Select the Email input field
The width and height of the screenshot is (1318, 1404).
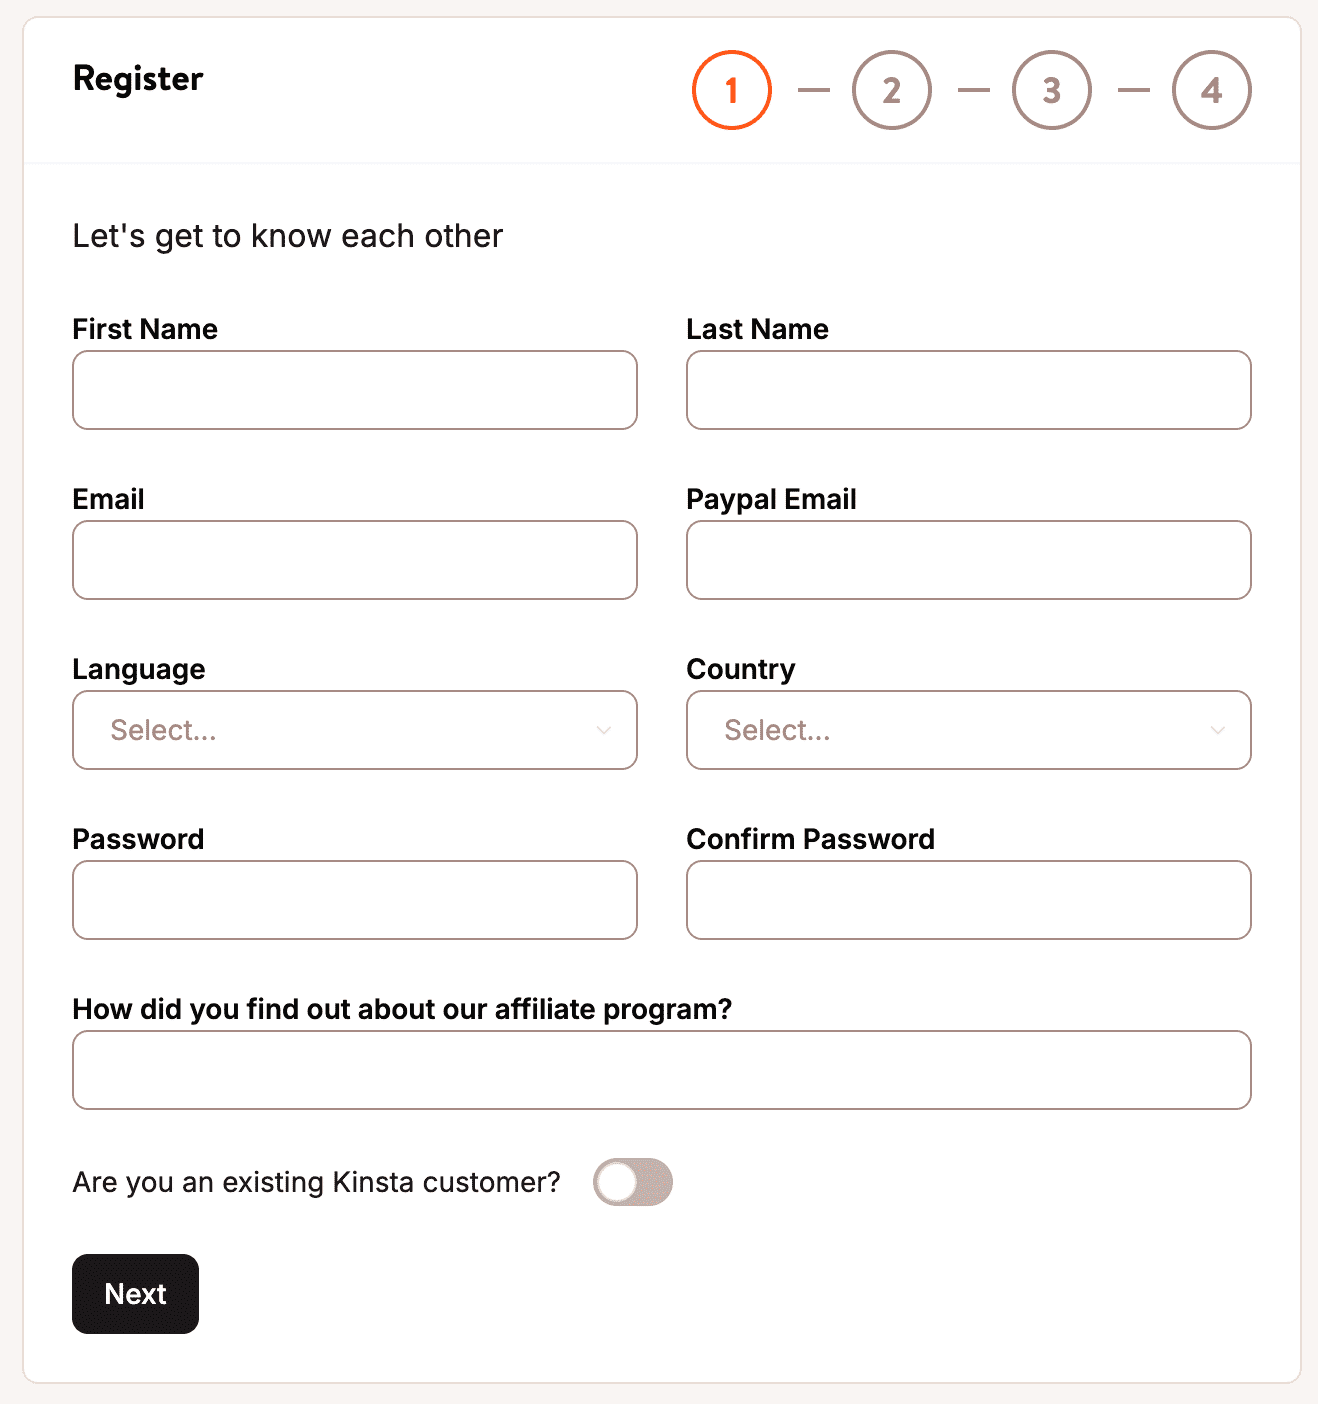click(x=354, y=560)
